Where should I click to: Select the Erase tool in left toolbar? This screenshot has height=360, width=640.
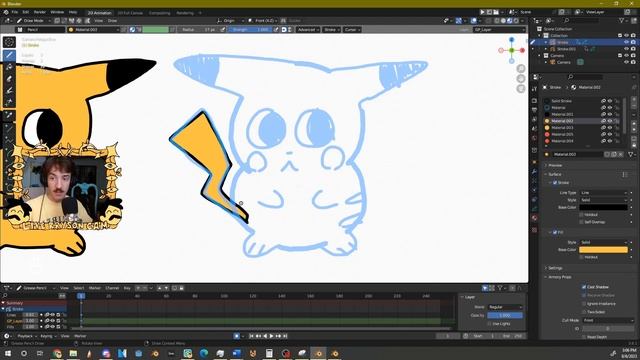pos(9,79)
